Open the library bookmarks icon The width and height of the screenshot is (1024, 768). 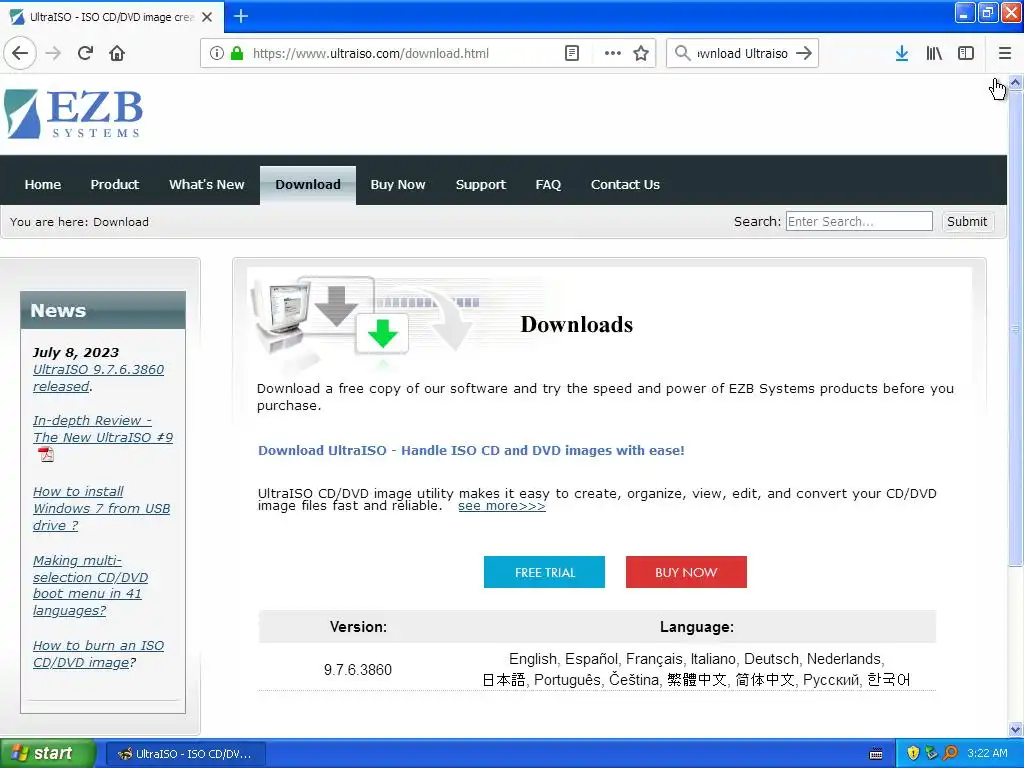[934, 53]
